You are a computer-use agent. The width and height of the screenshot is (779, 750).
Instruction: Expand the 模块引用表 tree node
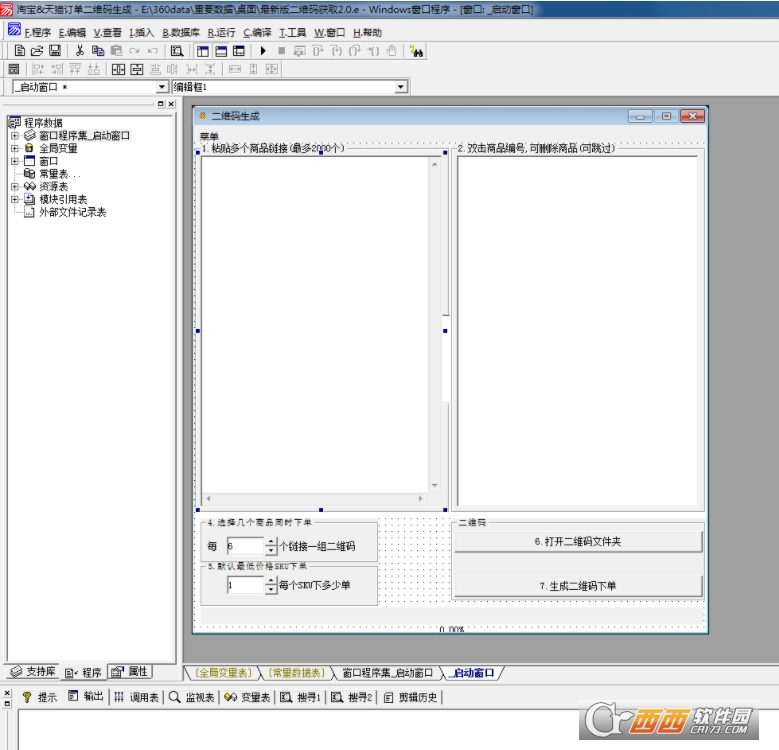tap(15, 199)
